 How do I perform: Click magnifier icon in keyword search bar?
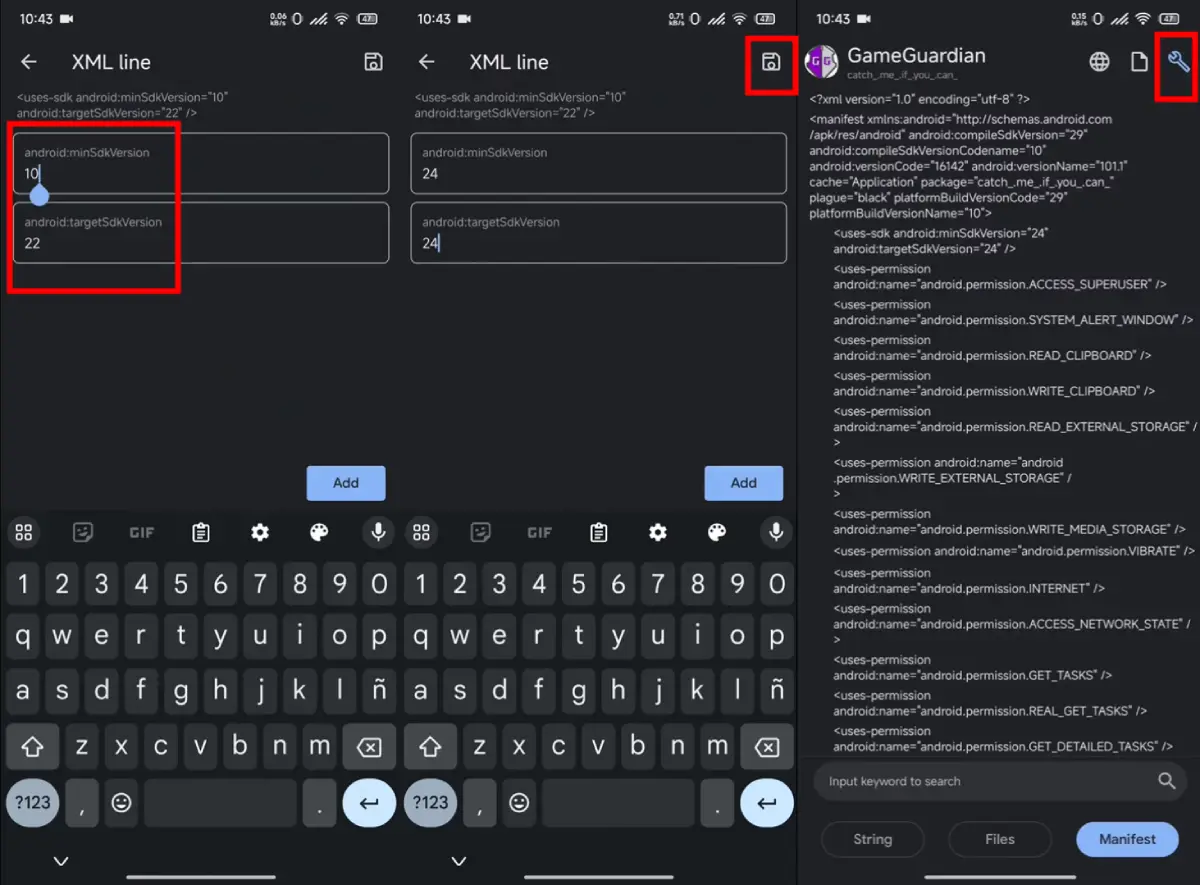tap(1166, 781)
